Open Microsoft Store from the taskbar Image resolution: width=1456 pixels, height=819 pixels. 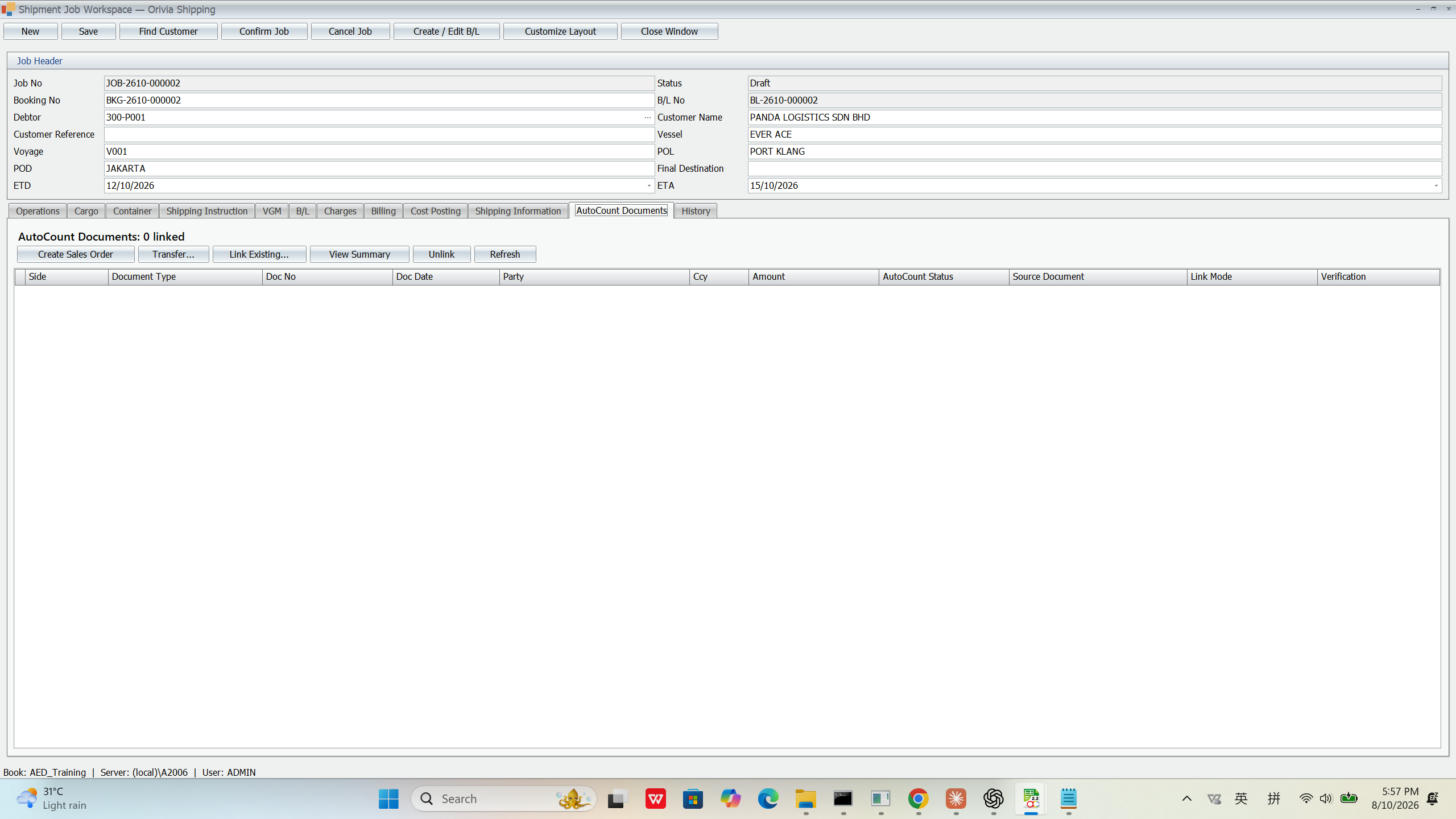tap(693, 798)
